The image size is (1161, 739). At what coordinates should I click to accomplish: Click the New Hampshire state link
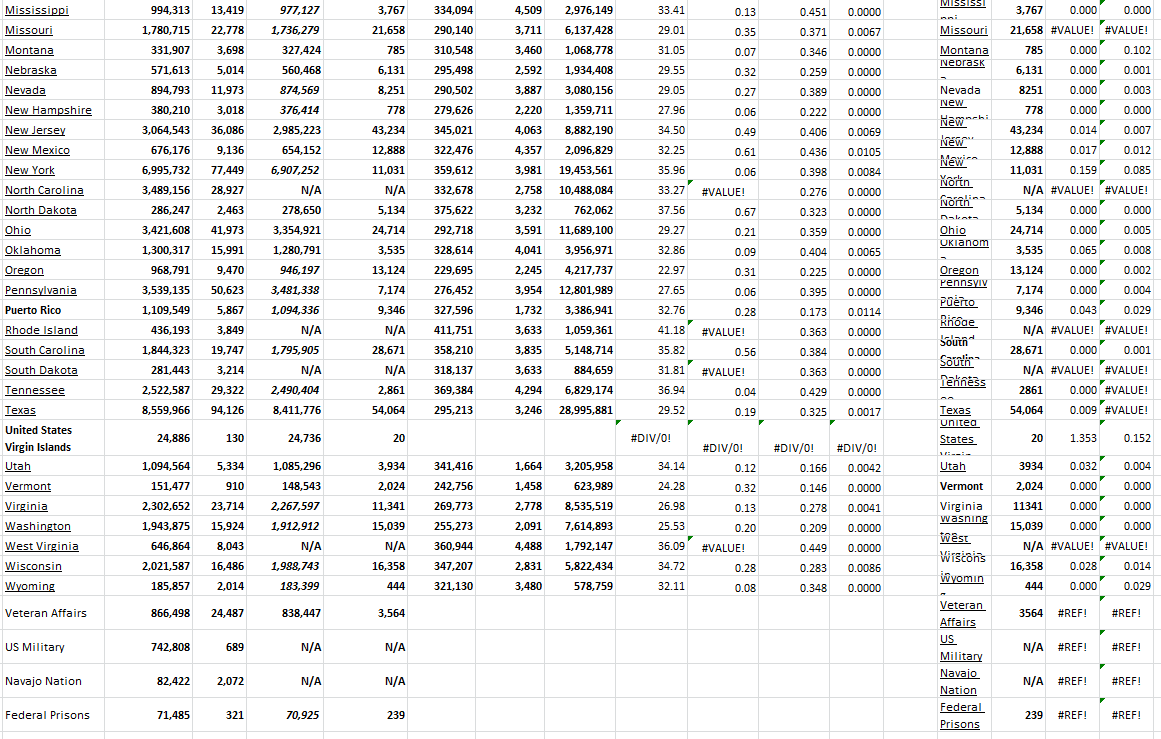tap(48, 110)
